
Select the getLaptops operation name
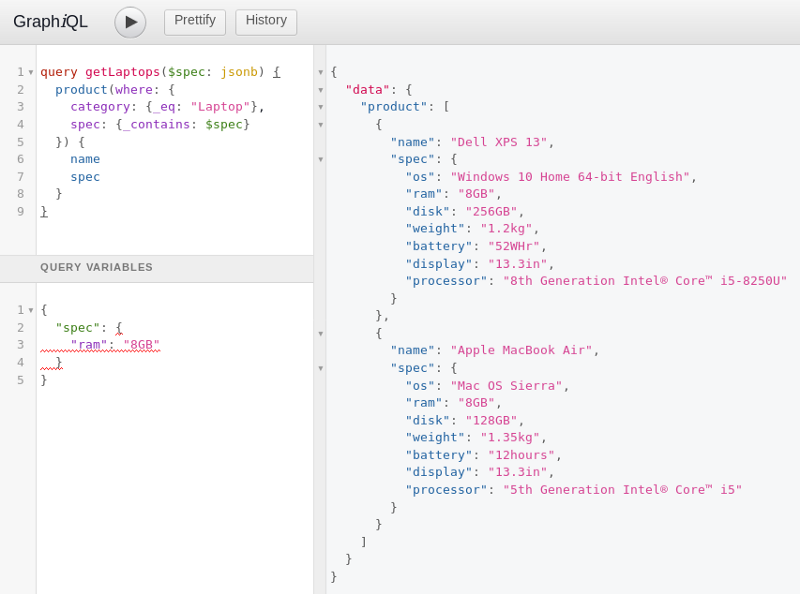tap(122, 72)
